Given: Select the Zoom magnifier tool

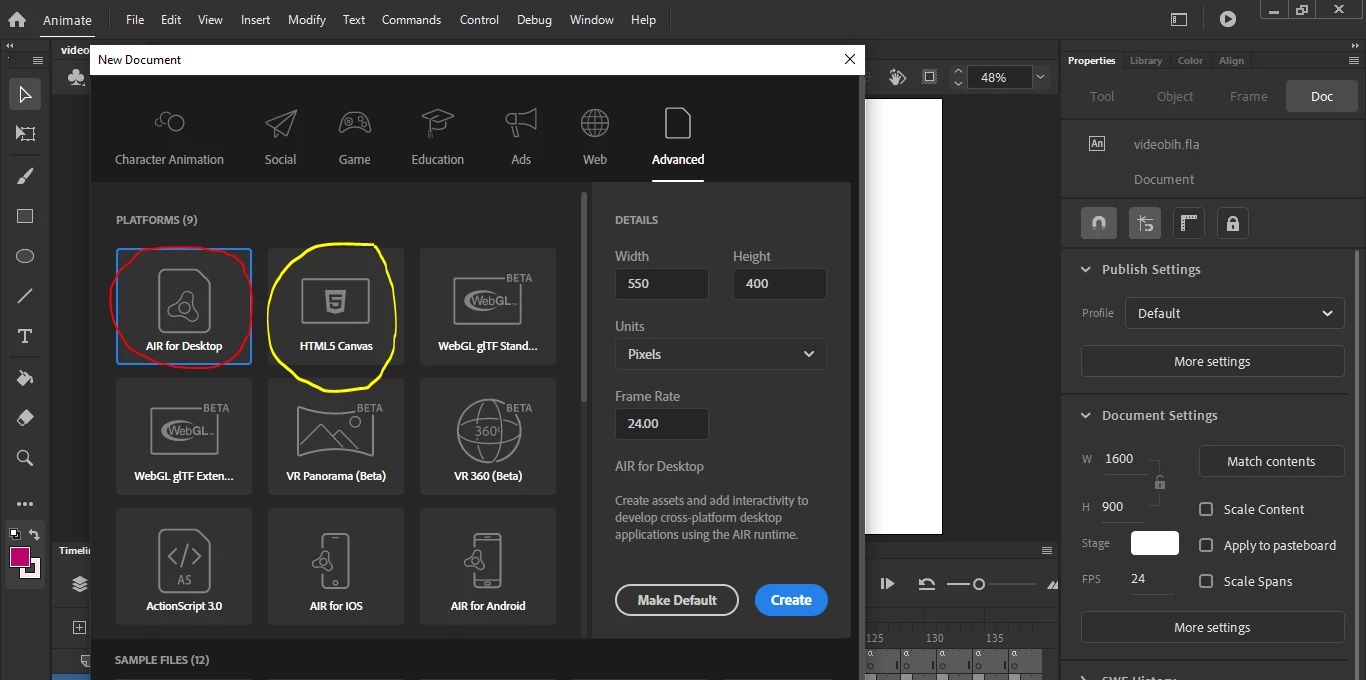Looking at the screenshot, I should coord(25,458).
